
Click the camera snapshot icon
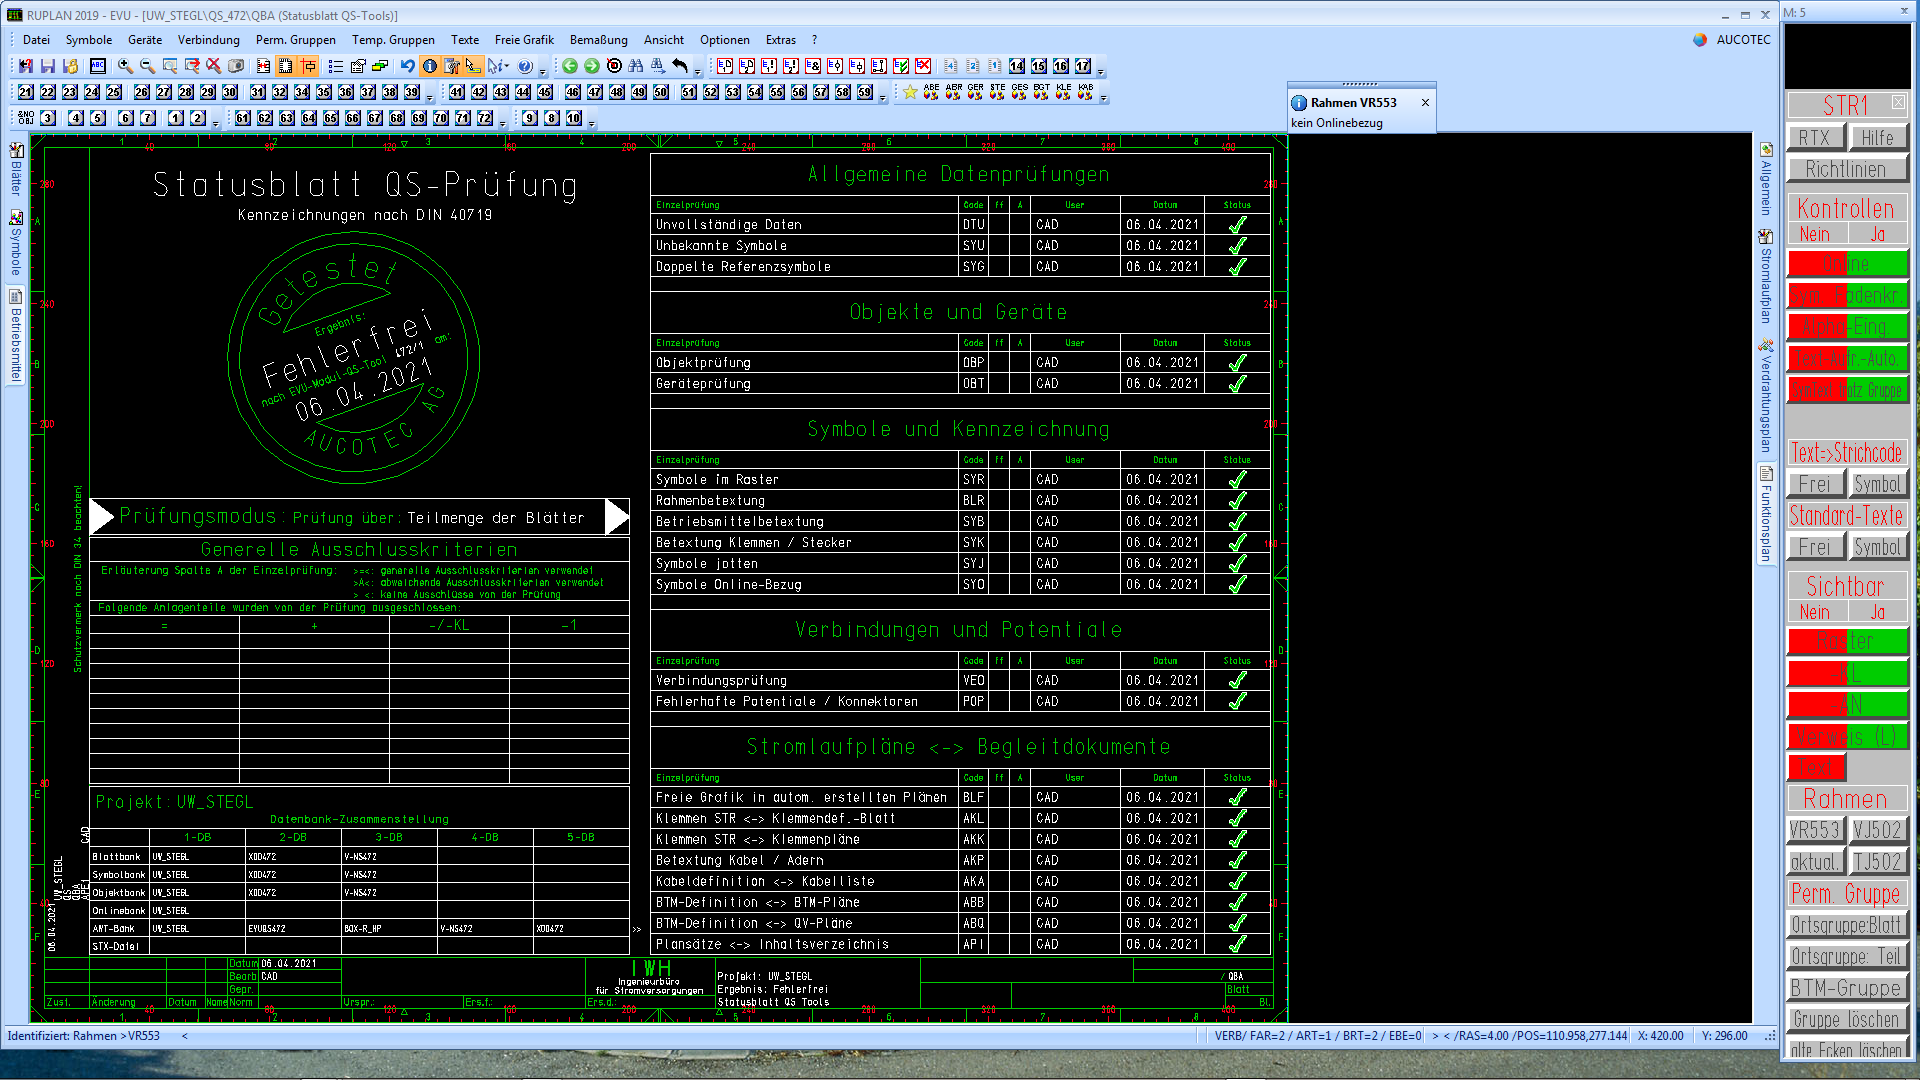coord(236,66)
